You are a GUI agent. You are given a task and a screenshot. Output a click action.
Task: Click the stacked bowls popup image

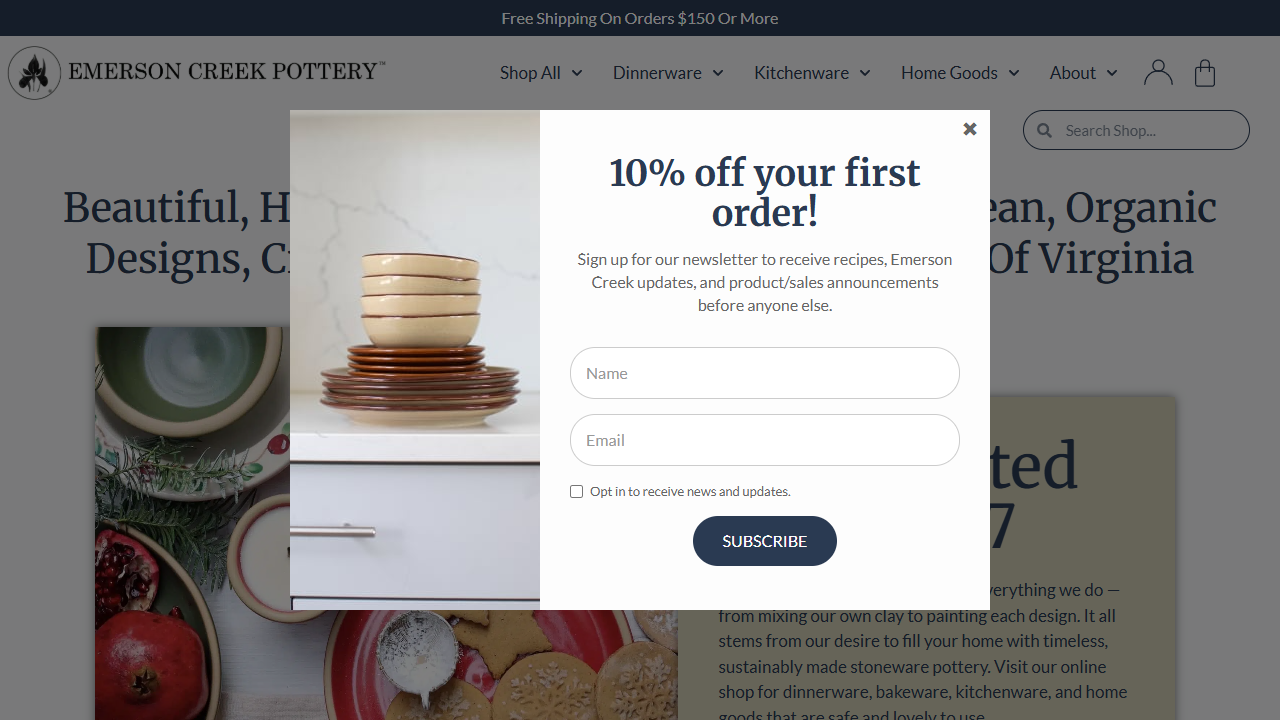(415, 360)
